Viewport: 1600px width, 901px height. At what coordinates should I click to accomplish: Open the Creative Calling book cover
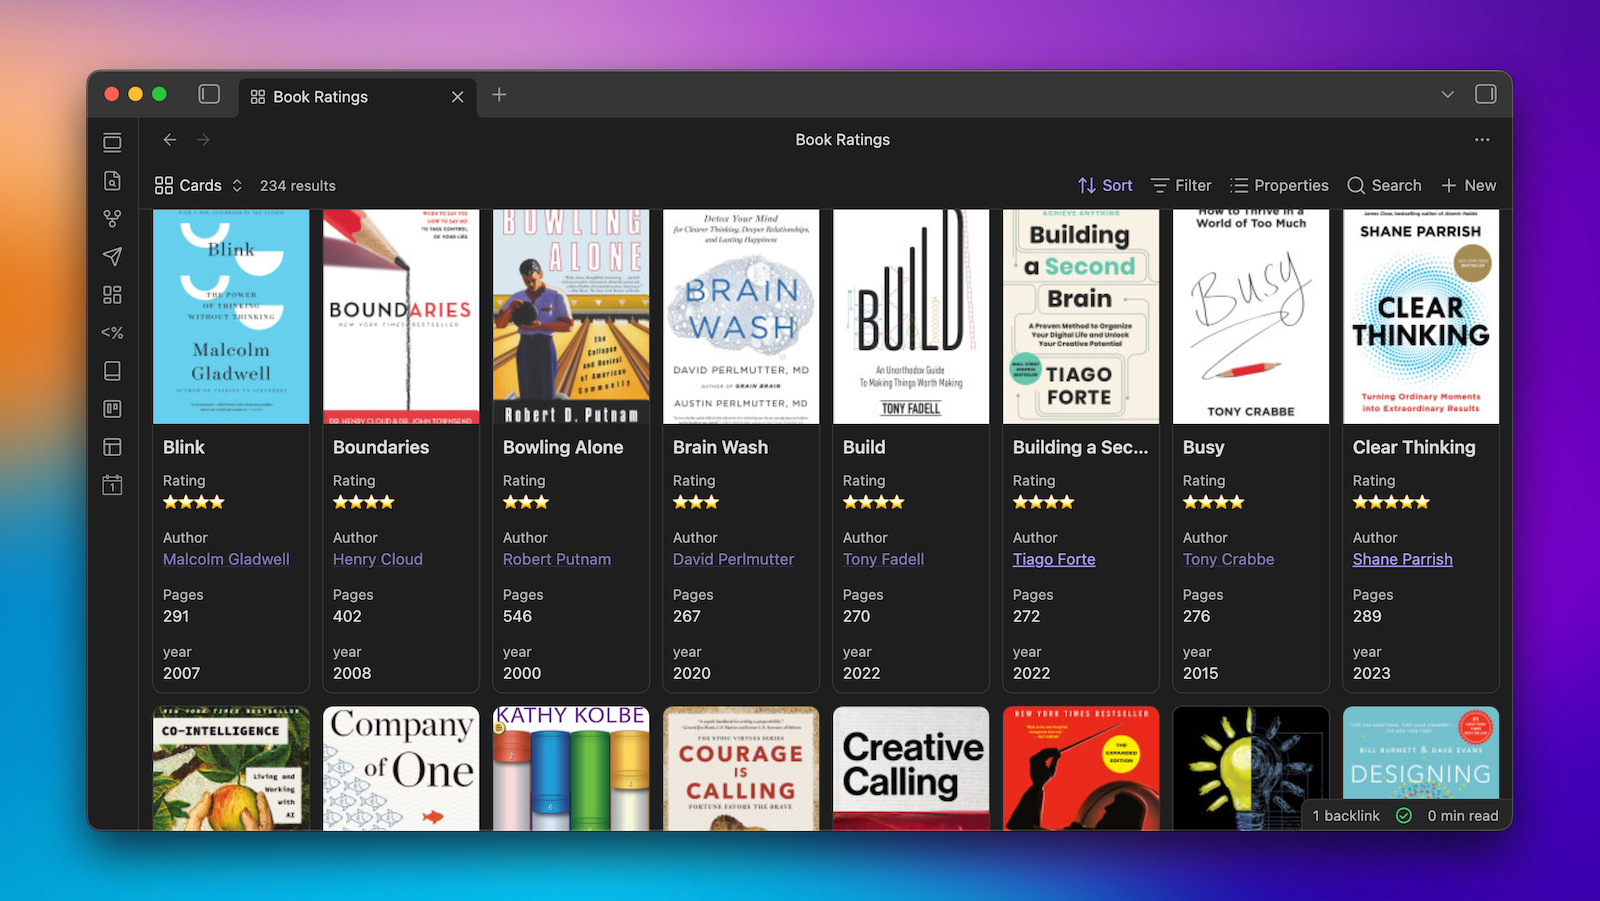[911, 768]
